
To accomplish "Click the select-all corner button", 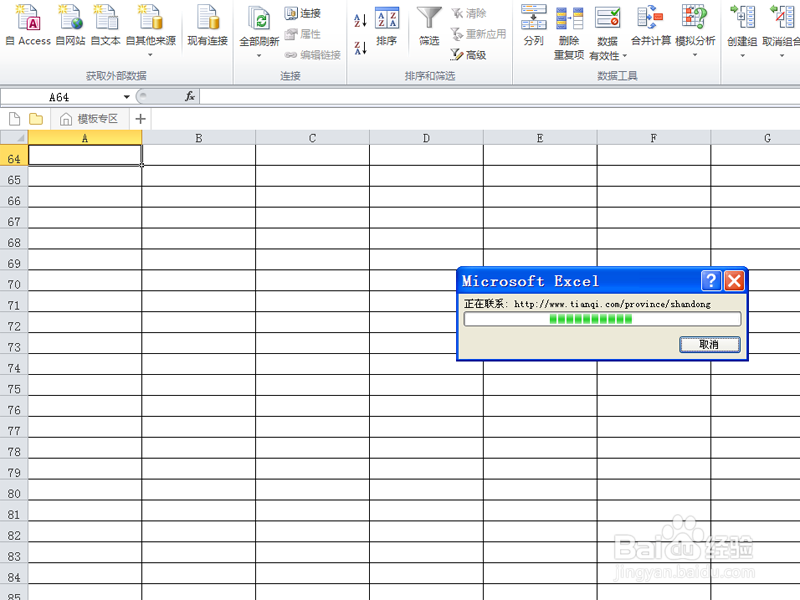I will pos(14,138).
